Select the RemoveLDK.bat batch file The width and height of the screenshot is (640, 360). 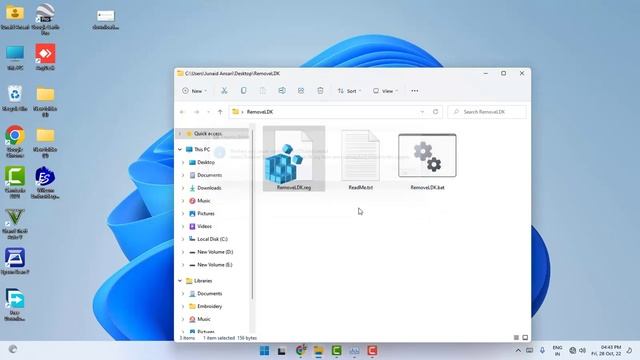(x=427, y=161)
